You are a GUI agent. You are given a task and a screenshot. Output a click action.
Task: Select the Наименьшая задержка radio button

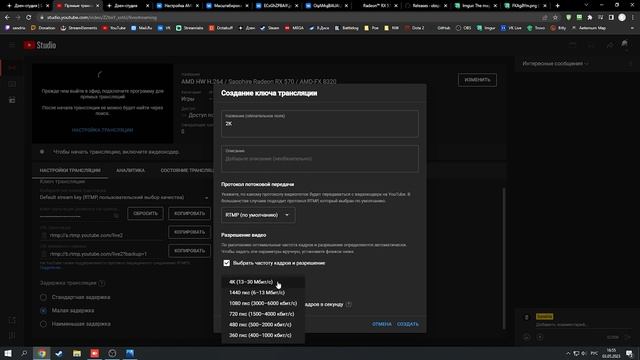(43, 324)
